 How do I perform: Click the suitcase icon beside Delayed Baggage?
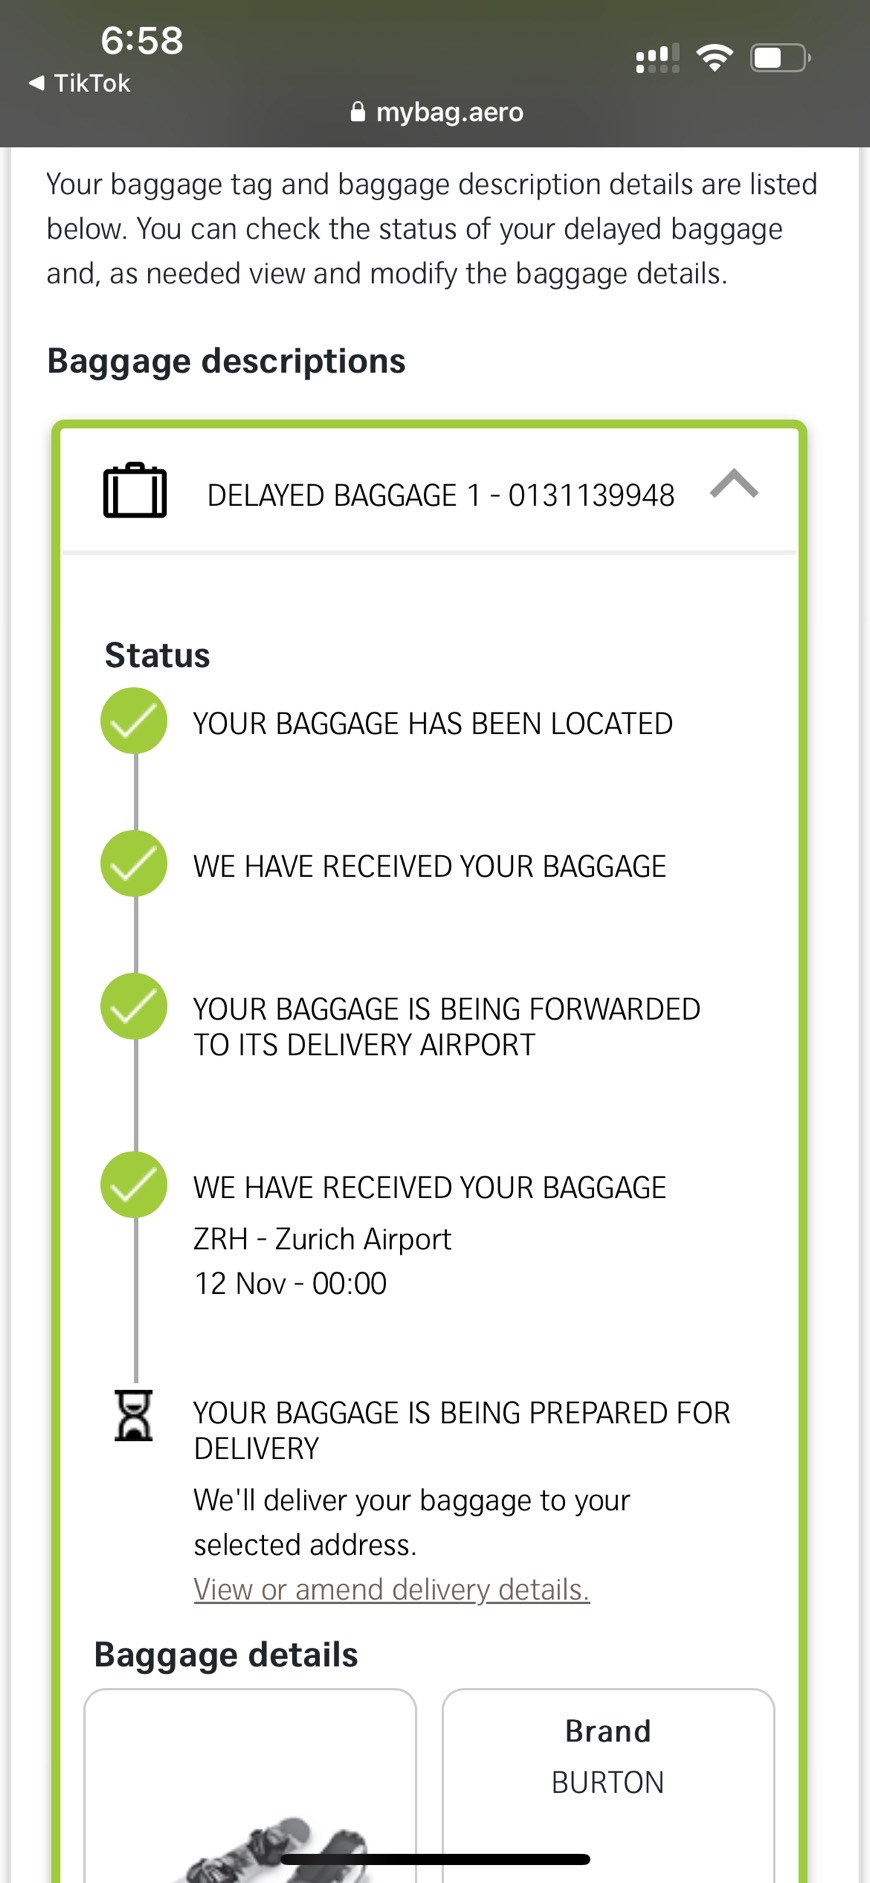tap(135, 491)
